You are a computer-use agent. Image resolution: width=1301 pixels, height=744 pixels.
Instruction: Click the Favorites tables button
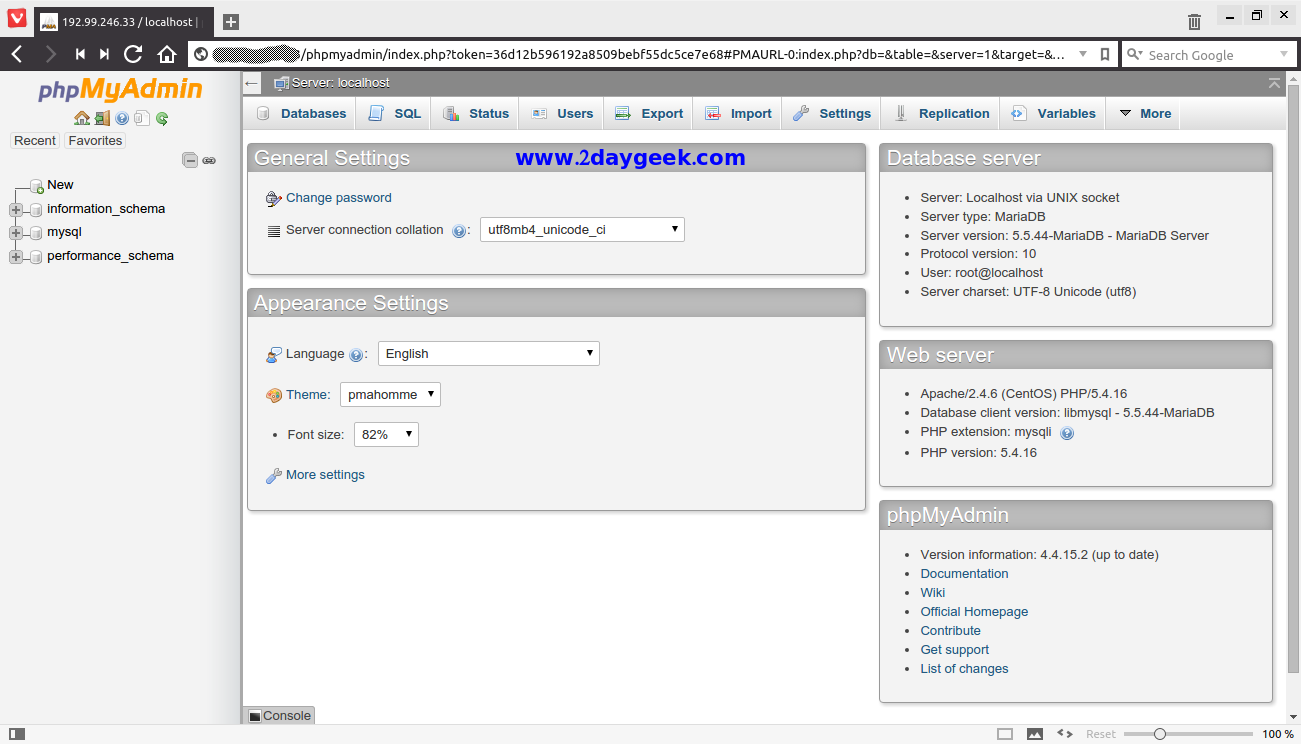coord(95,141)
